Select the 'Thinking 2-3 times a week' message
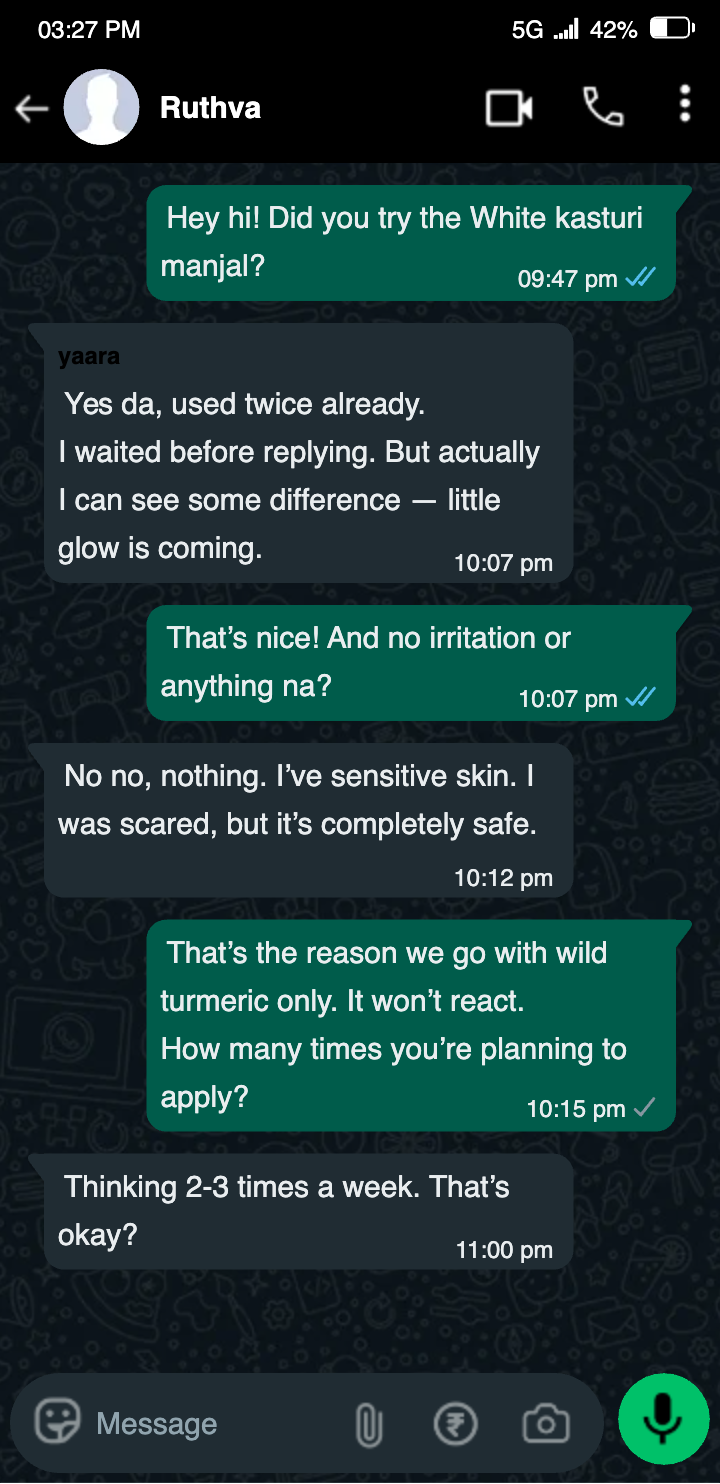 tap(308, 1211)
